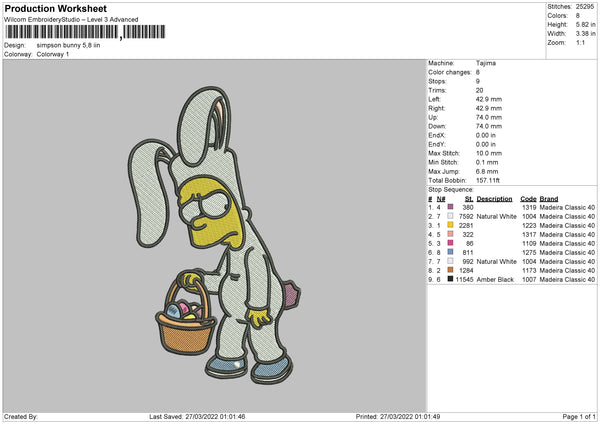The height and width of the screenshot is (424, 600).
Task: Click 'Madeira Classic 40' in code 1319 row
Action: point(567,207)
